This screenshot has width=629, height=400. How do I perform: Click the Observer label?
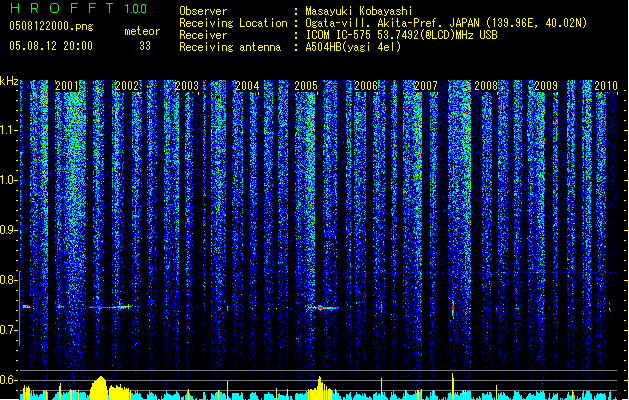point(203,11)
